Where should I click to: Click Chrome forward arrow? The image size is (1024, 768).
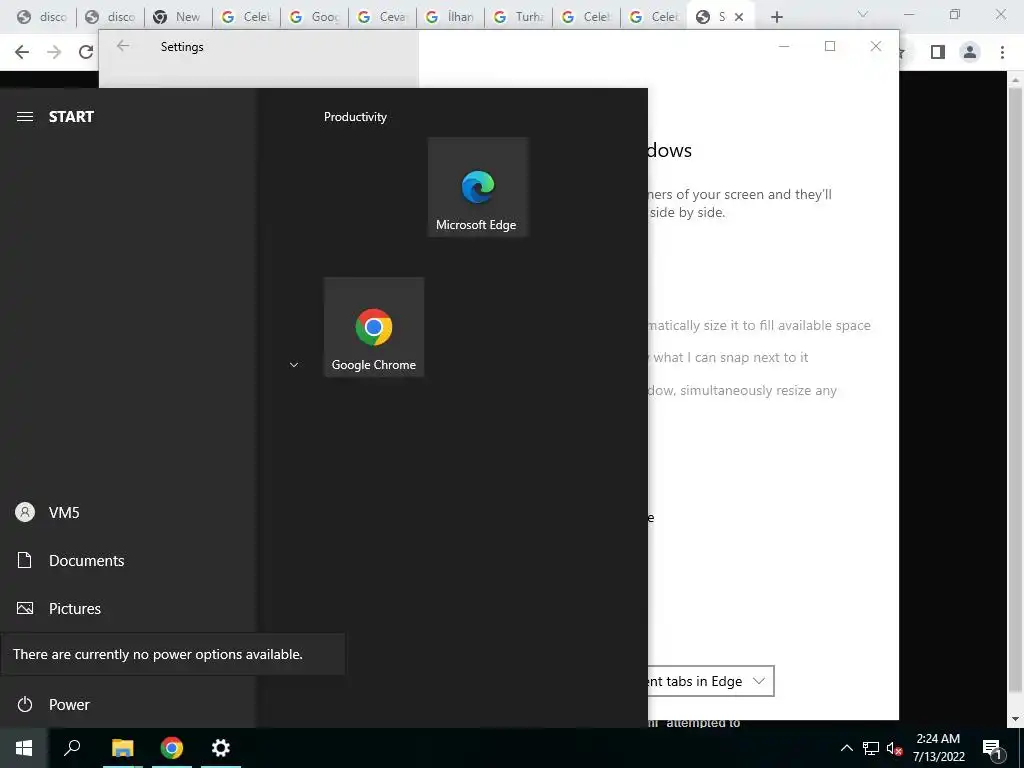click(x=54, y=52)
